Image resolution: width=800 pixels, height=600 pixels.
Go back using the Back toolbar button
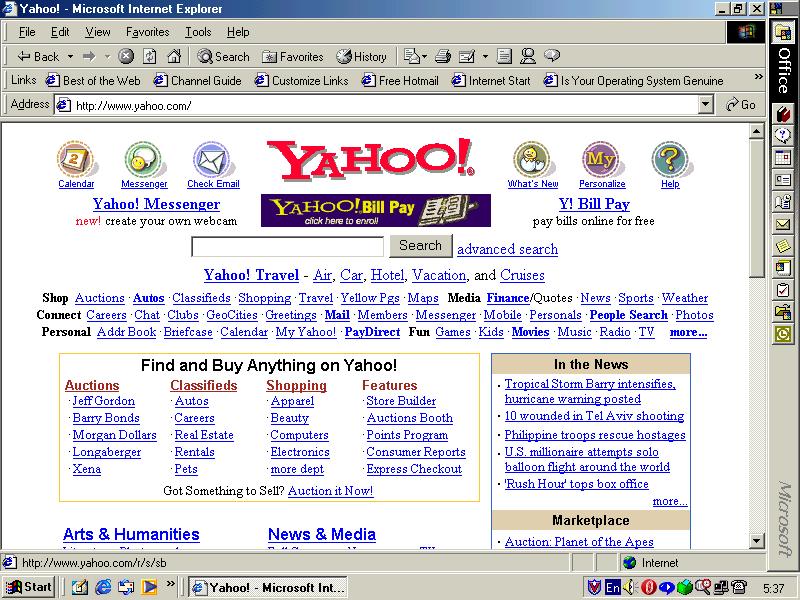pos(38,57)
